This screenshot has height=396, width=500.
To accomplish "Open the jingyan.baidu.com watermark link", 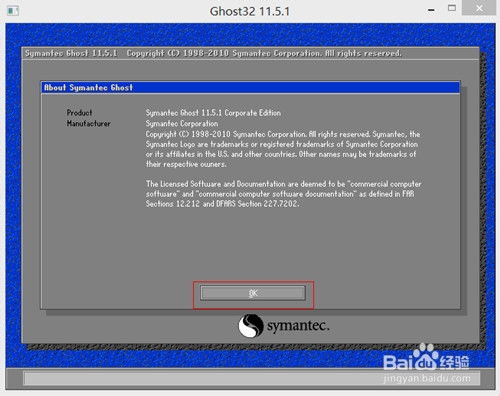I will pyautogui.click(x=427, y=379).
